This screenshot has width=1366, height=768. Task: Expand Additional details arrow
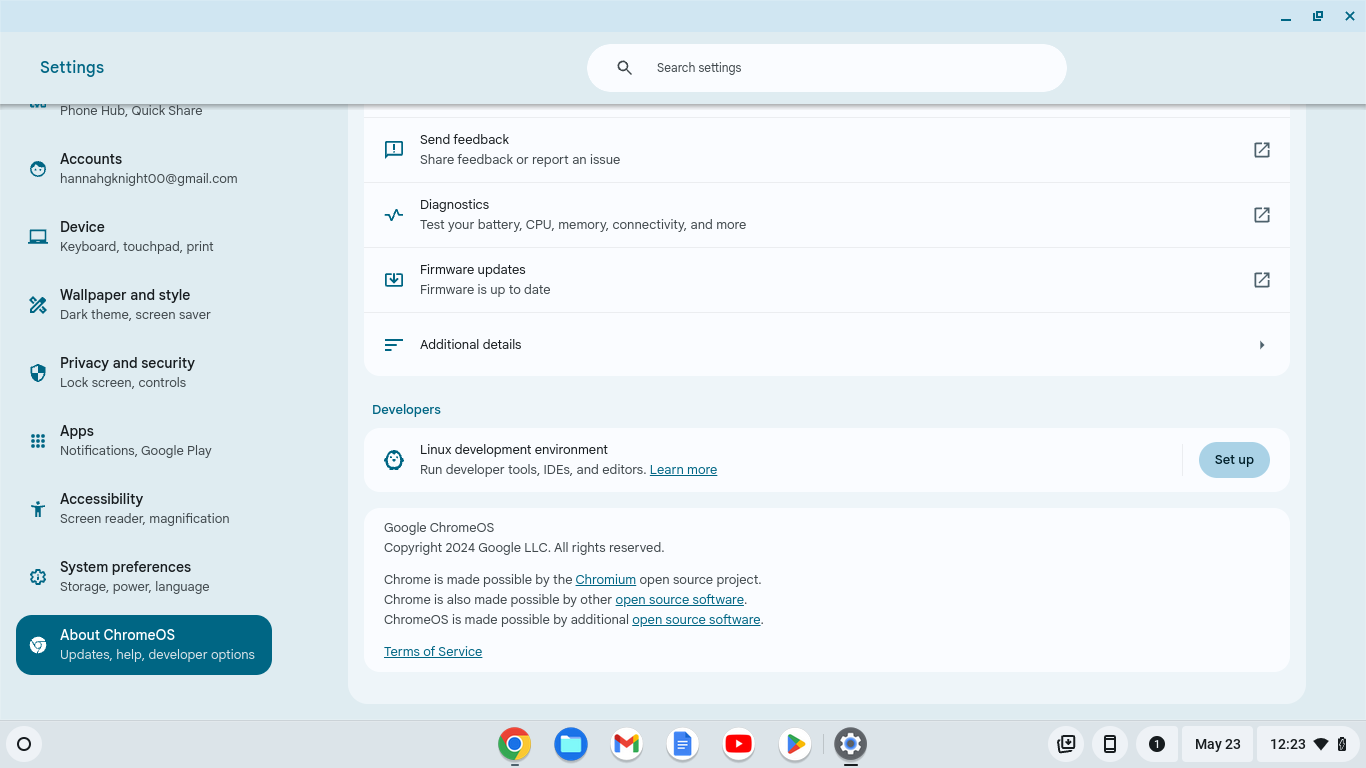[1262, 345]
